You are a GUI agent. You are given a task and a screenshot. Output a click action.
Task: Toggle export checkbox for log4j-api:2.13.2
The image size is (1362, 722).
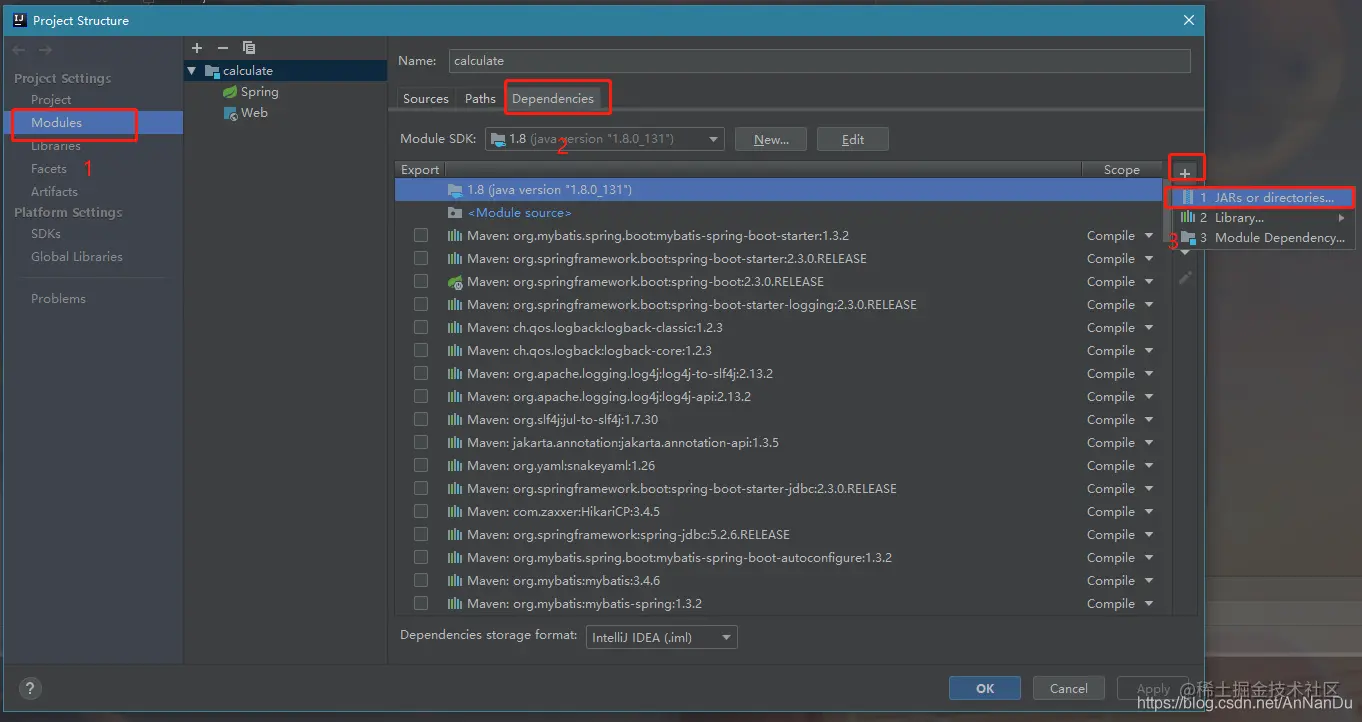421,397
